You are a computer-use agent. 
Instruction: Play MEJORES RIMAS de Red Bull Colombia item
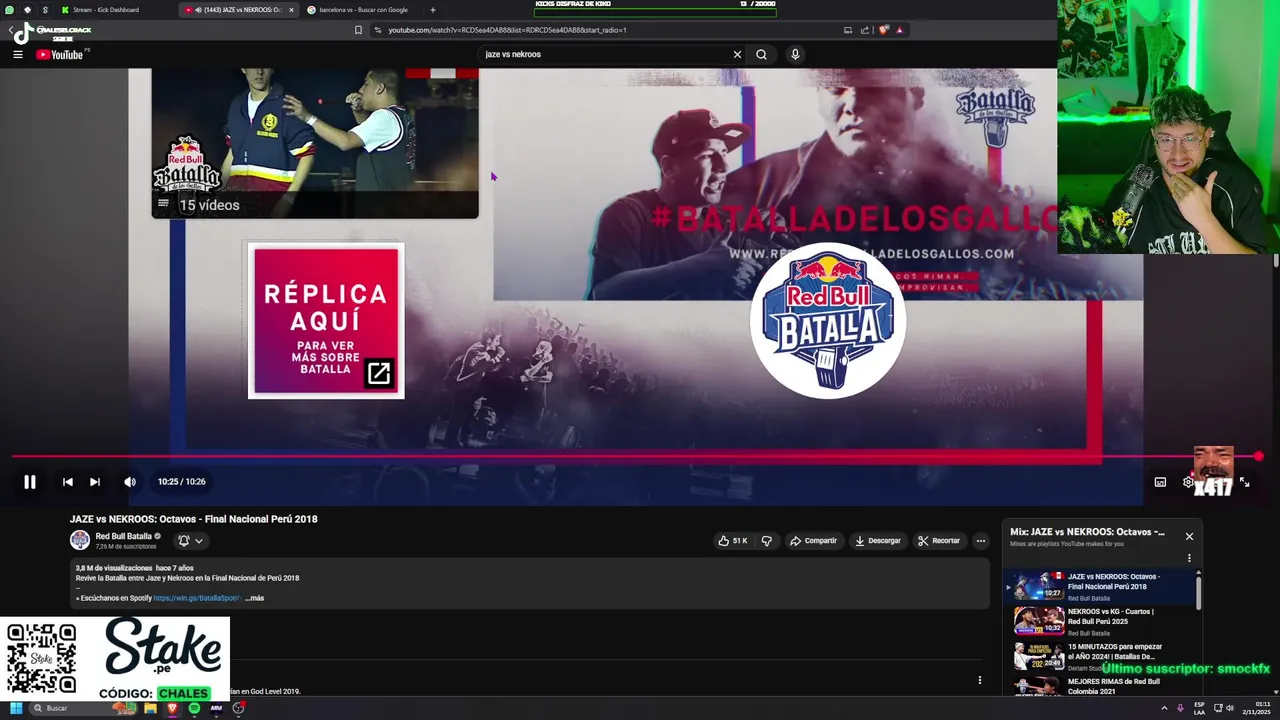coord(1100,687)
